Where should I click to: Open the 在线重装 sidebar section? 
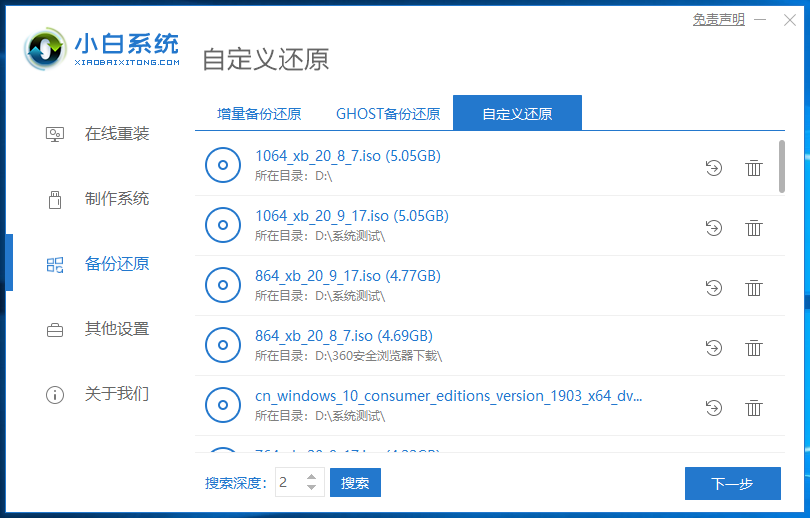click(117, 134)
